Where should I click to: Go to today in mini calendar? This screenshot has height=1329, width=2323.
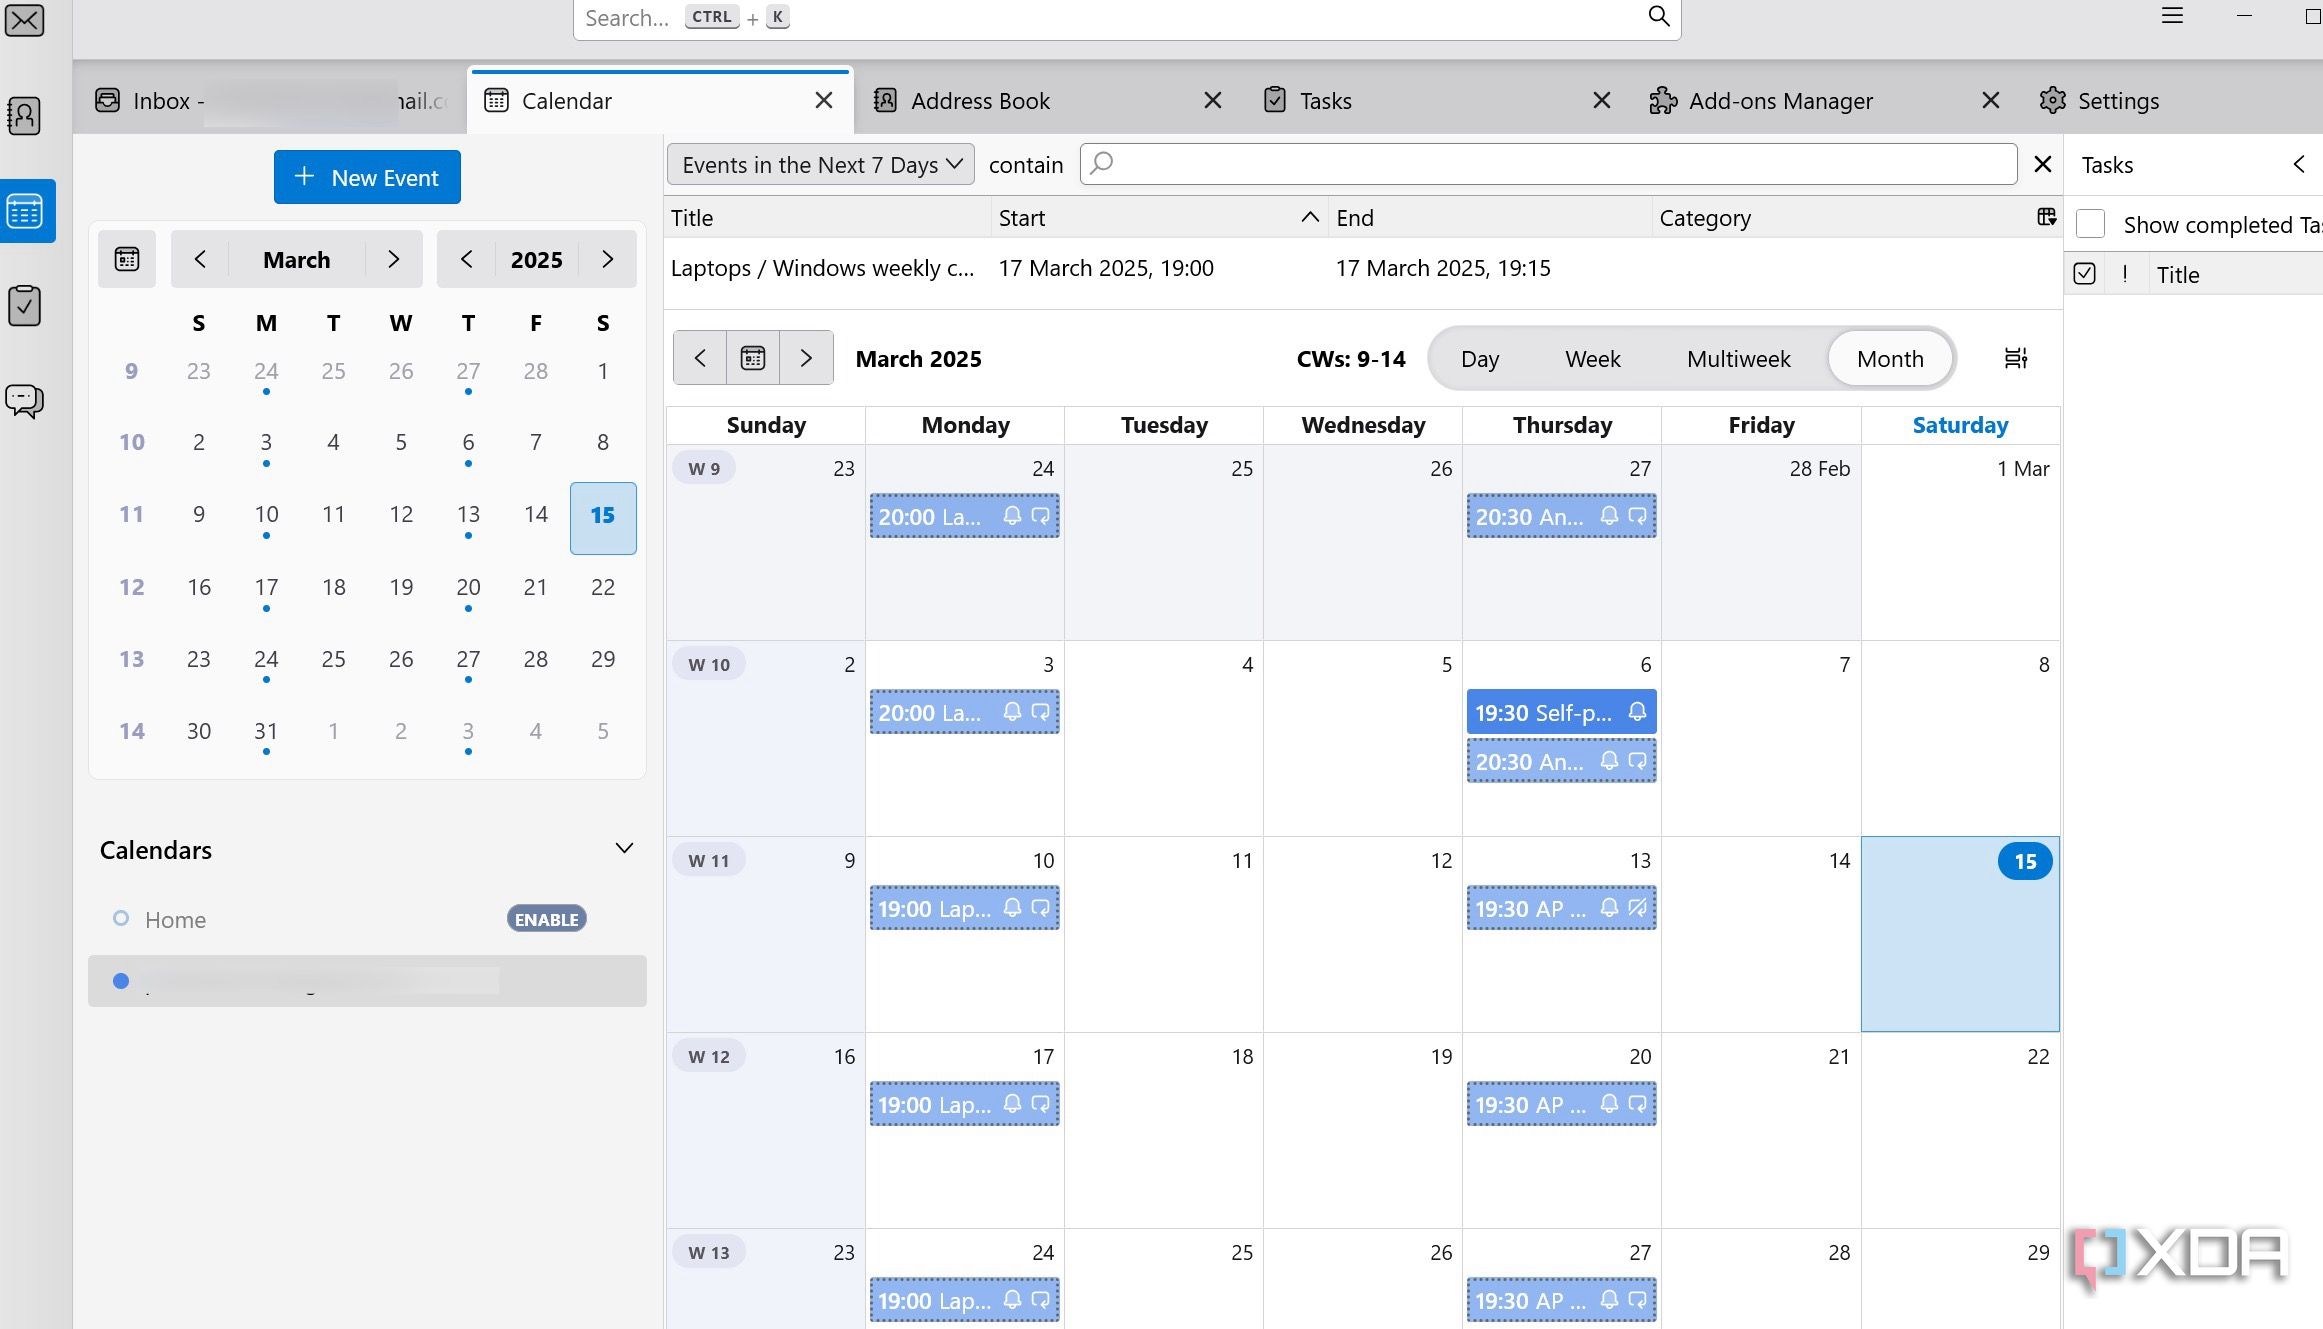pyautogui.click(x=127, y=260)
